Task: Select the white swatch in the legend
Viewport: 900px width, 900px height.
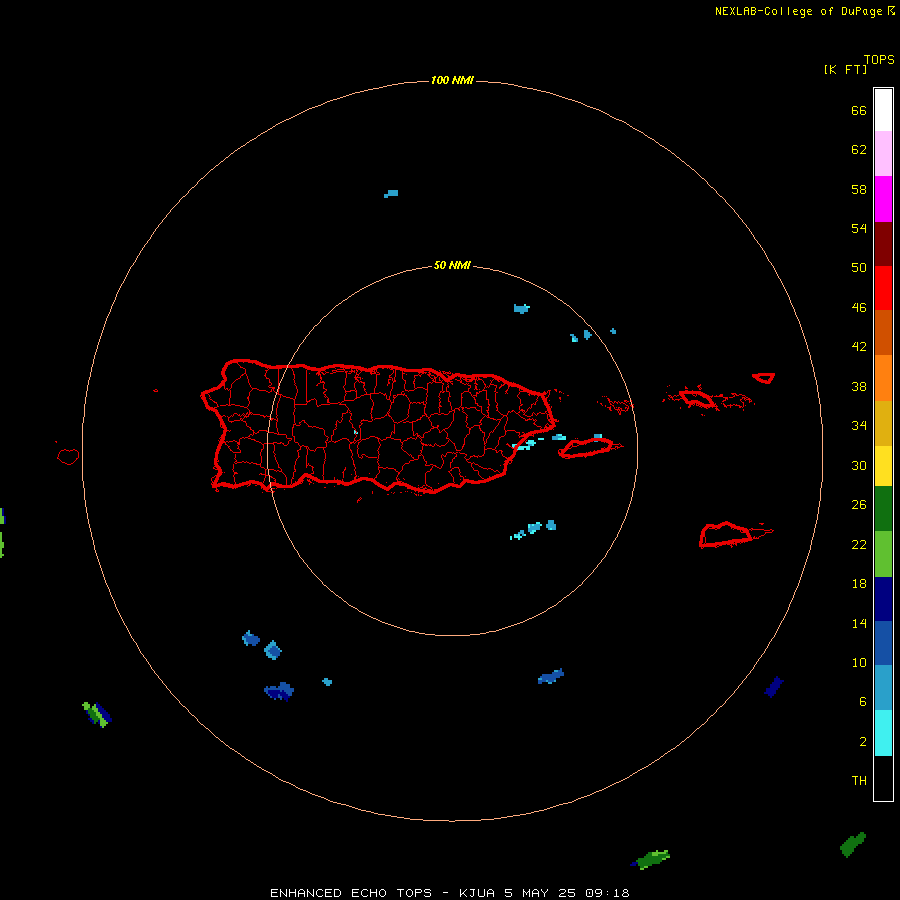Action: 883,110
